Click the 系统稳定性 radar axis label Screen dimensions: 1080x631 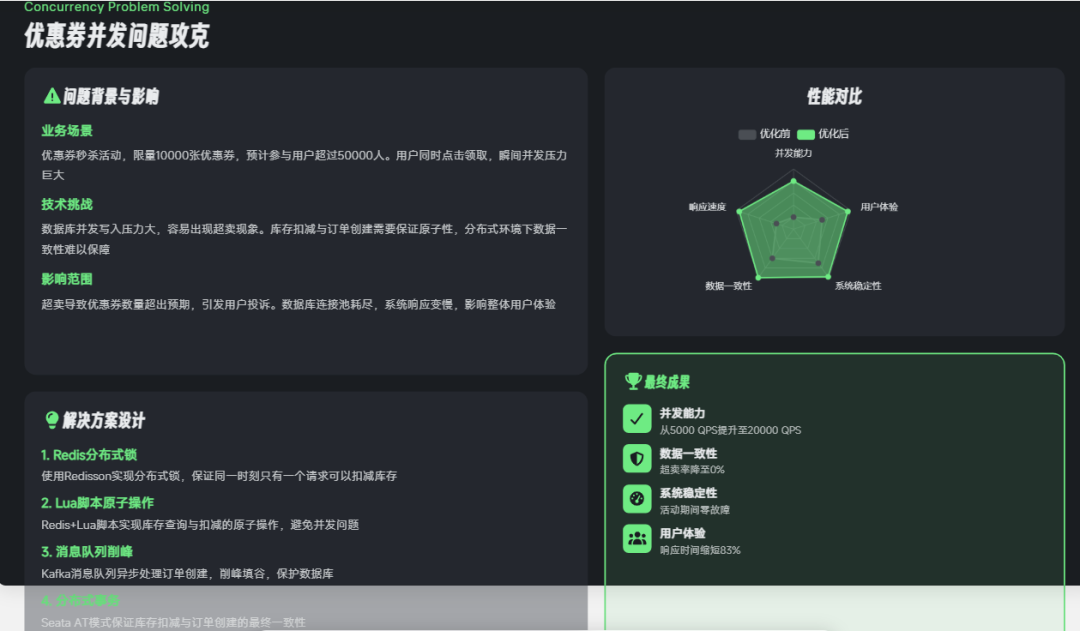point(858,286)
